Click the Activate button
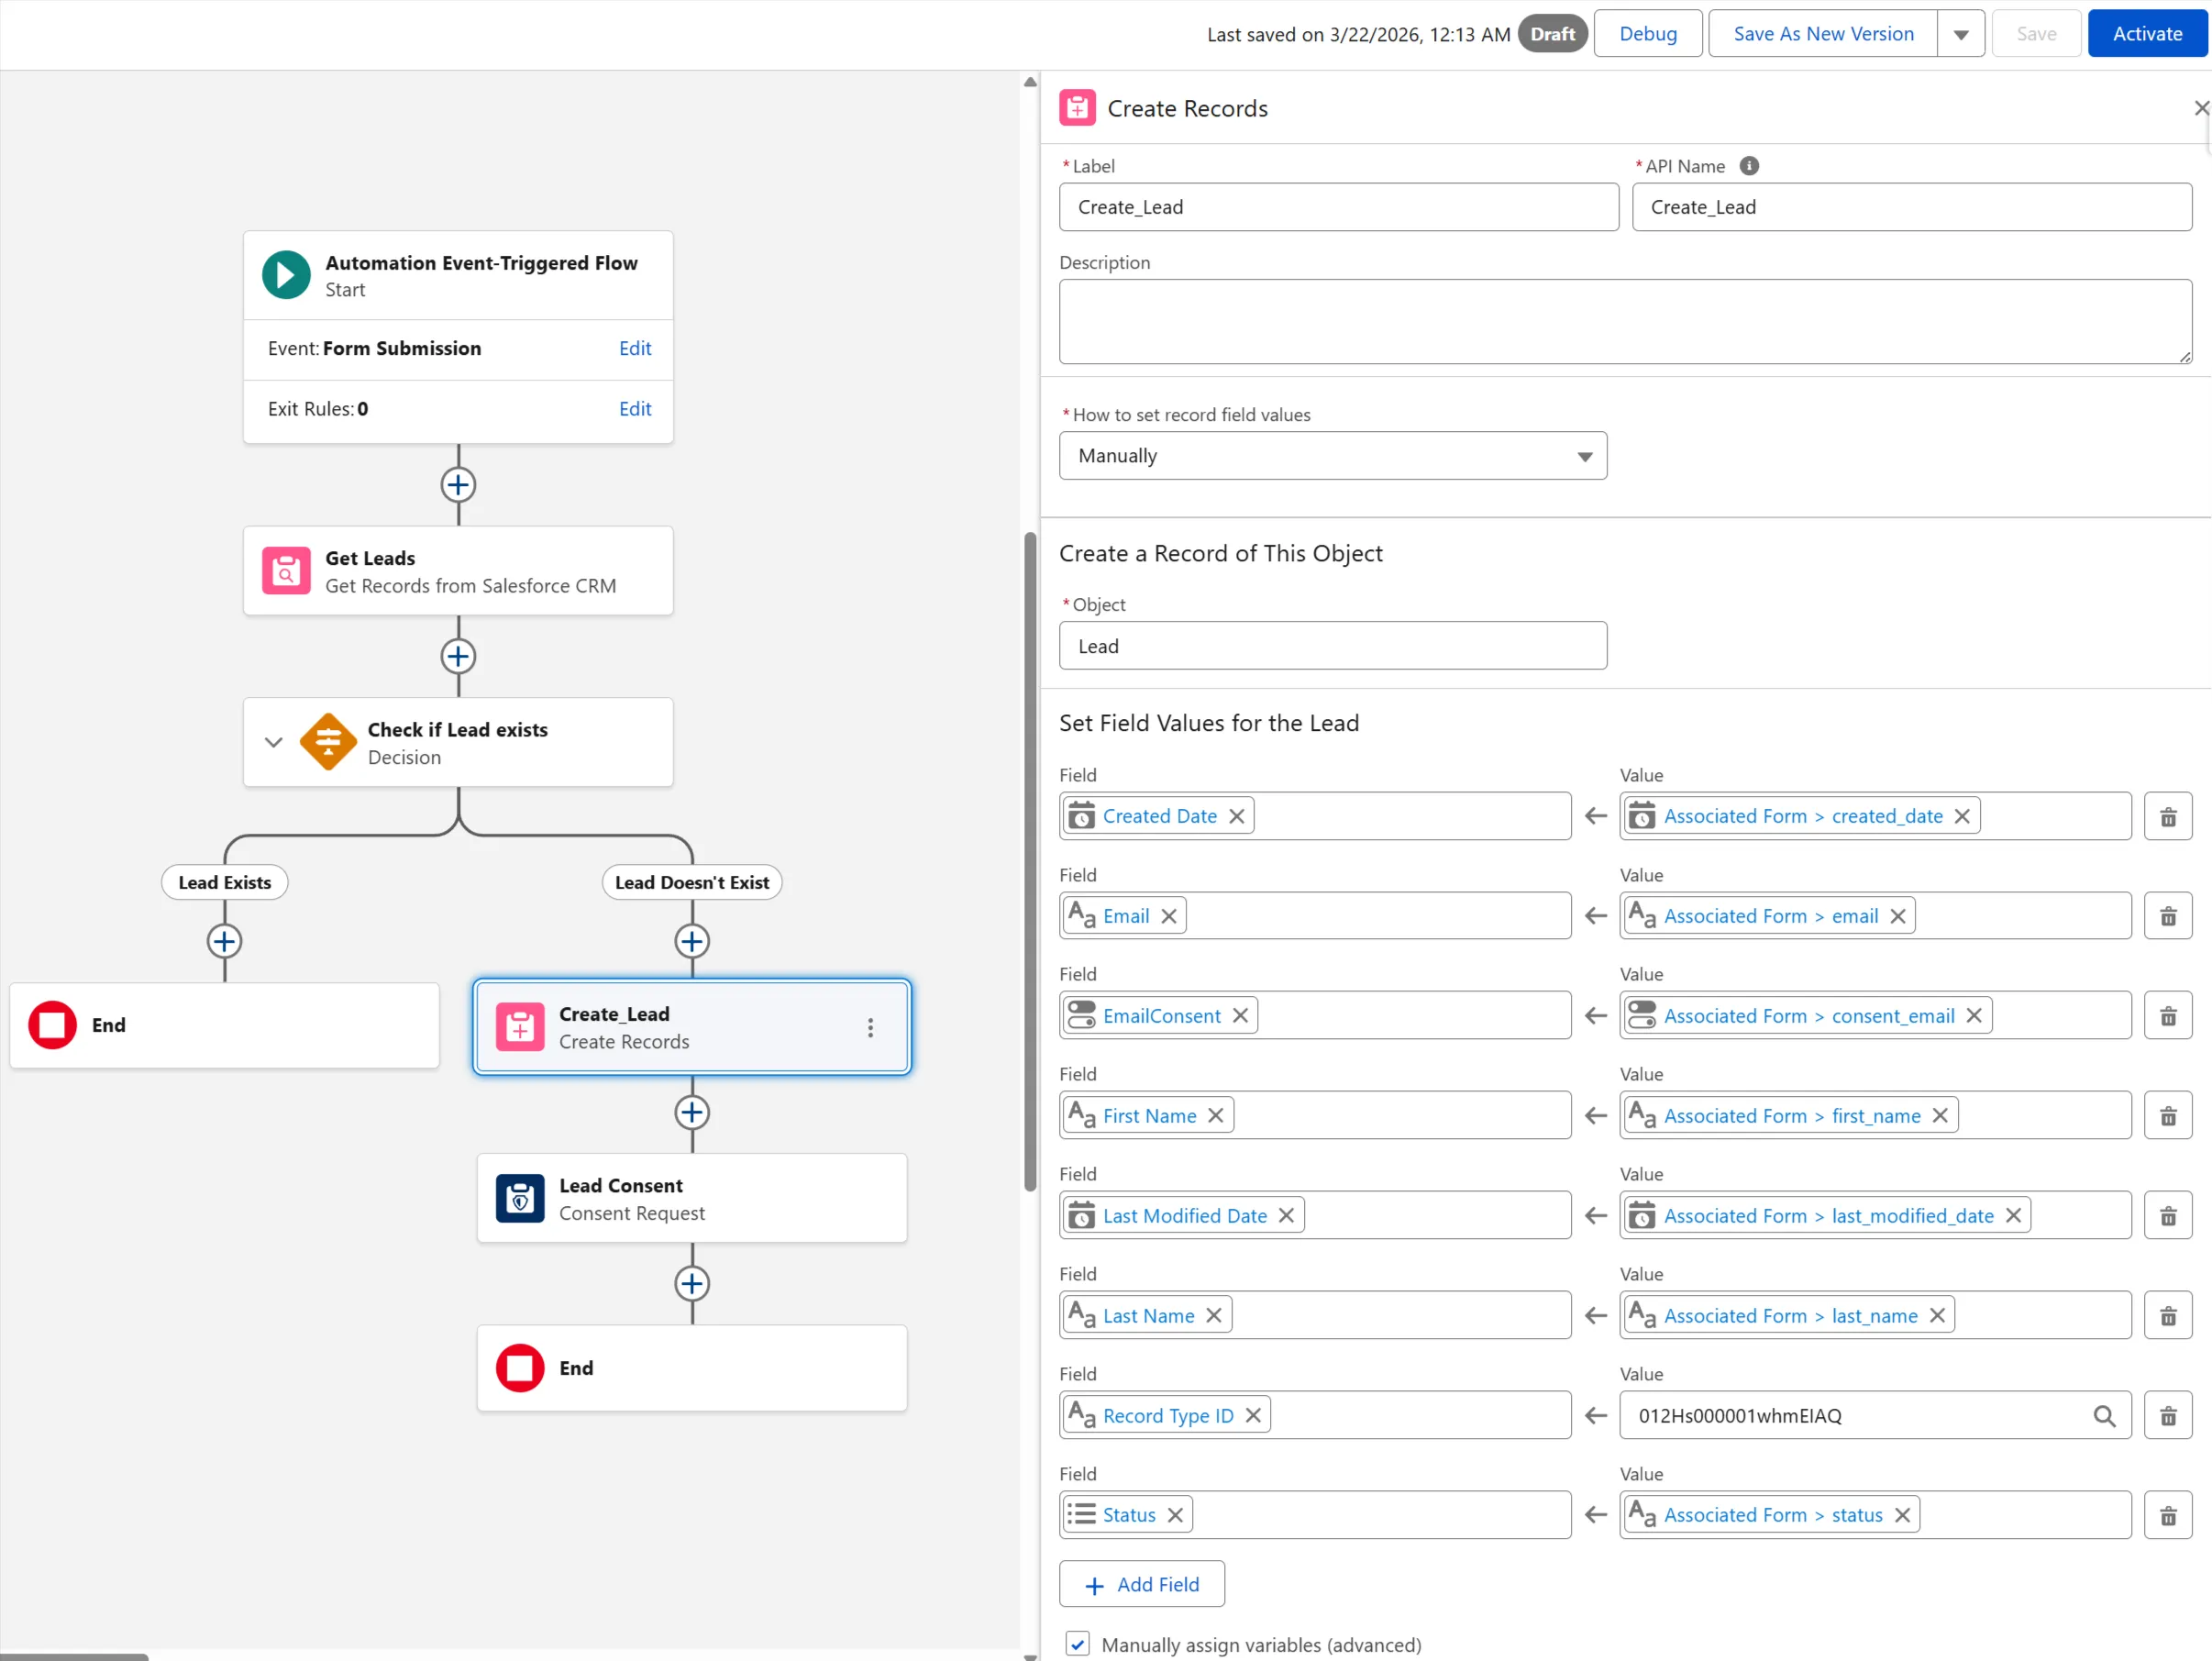The height and width of the screenshot is (1661, 2212). 2147,34
